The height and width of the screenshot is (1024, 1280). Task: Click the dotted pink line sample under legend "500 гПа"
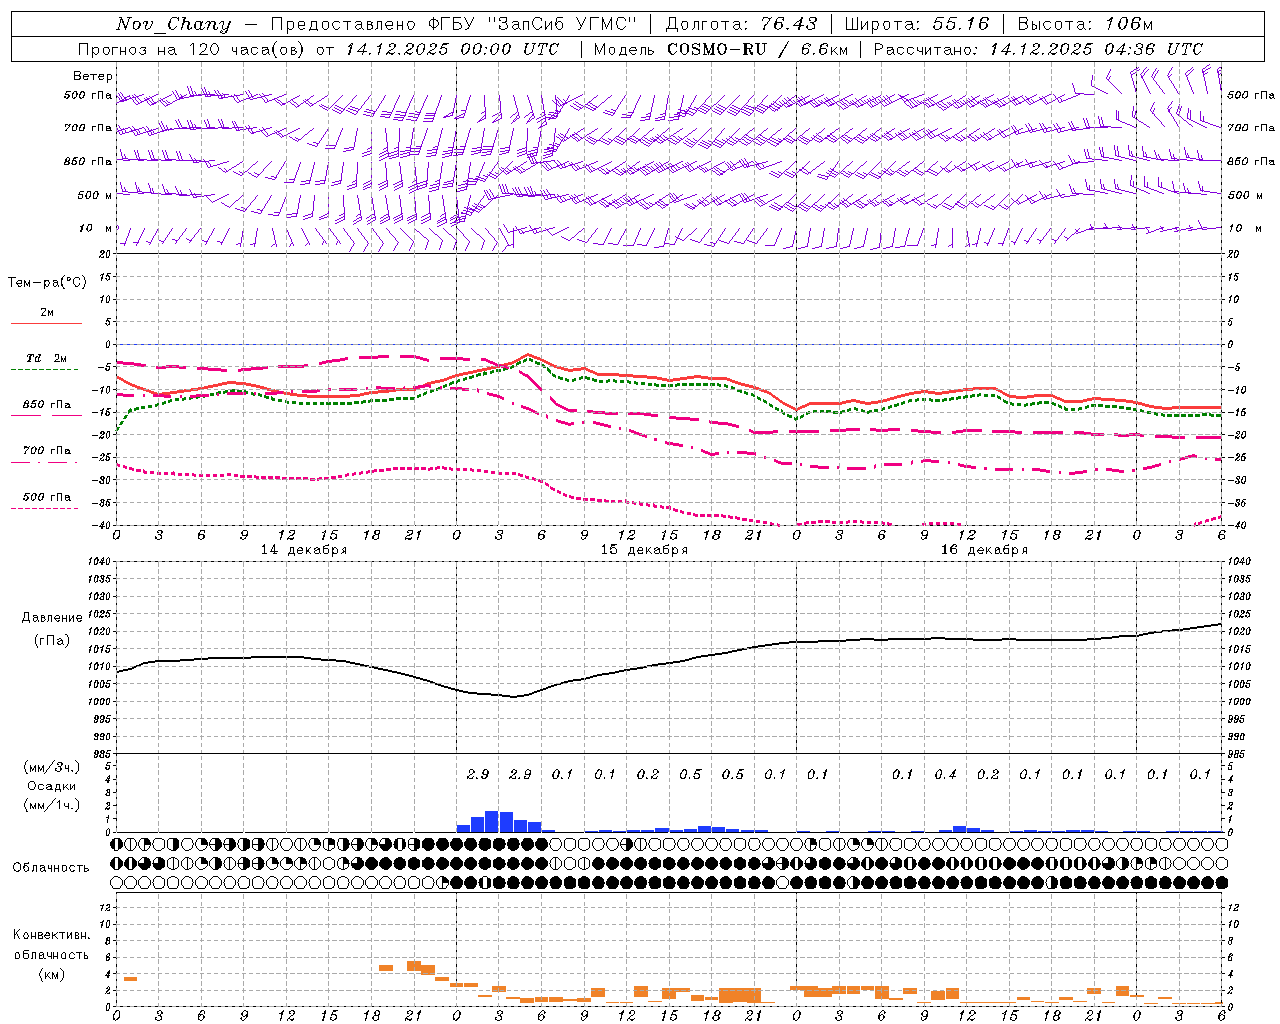tap(44, 508)
